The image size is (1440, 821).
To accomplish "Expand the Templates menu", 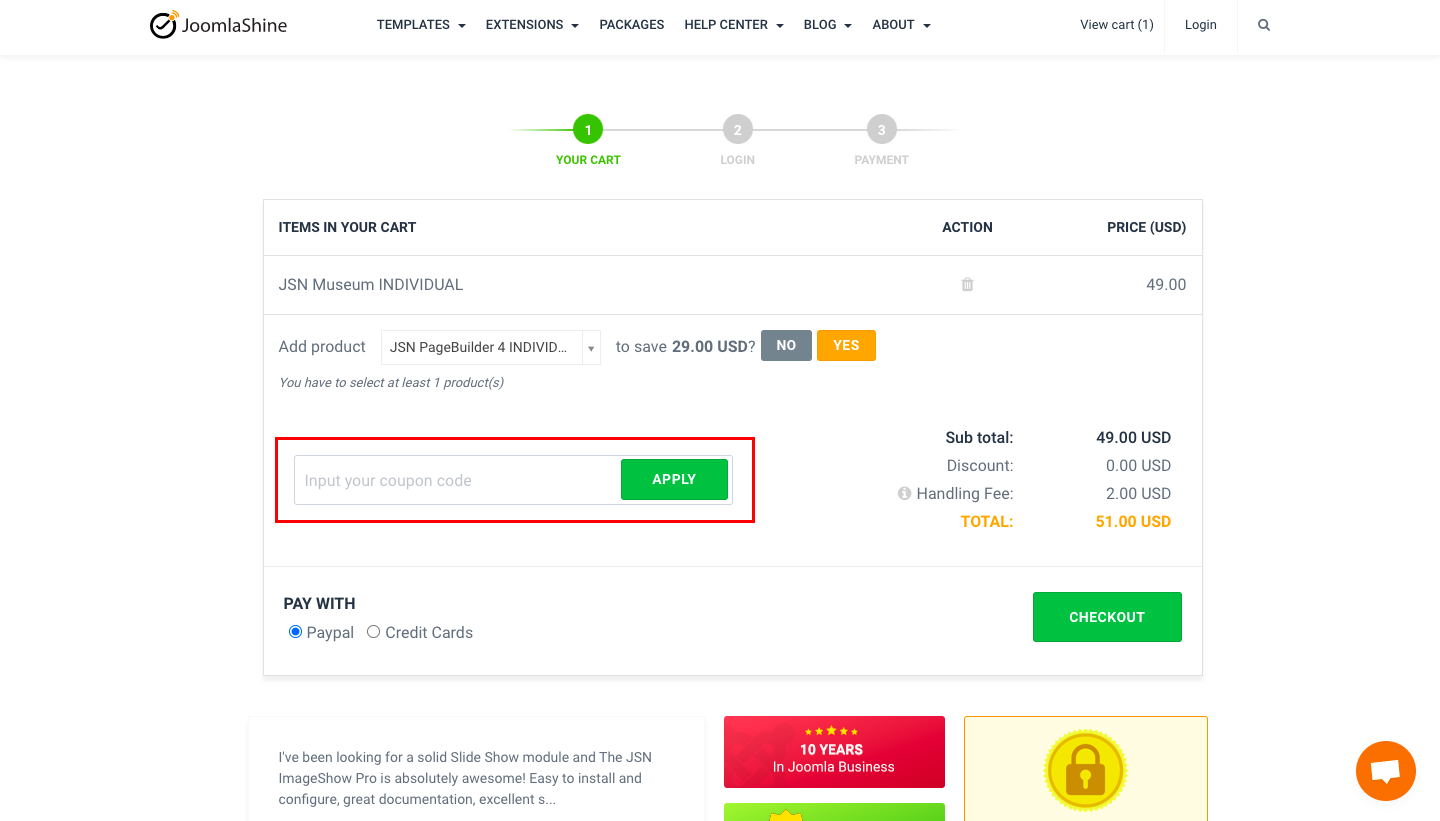I will tap(421, 25).
